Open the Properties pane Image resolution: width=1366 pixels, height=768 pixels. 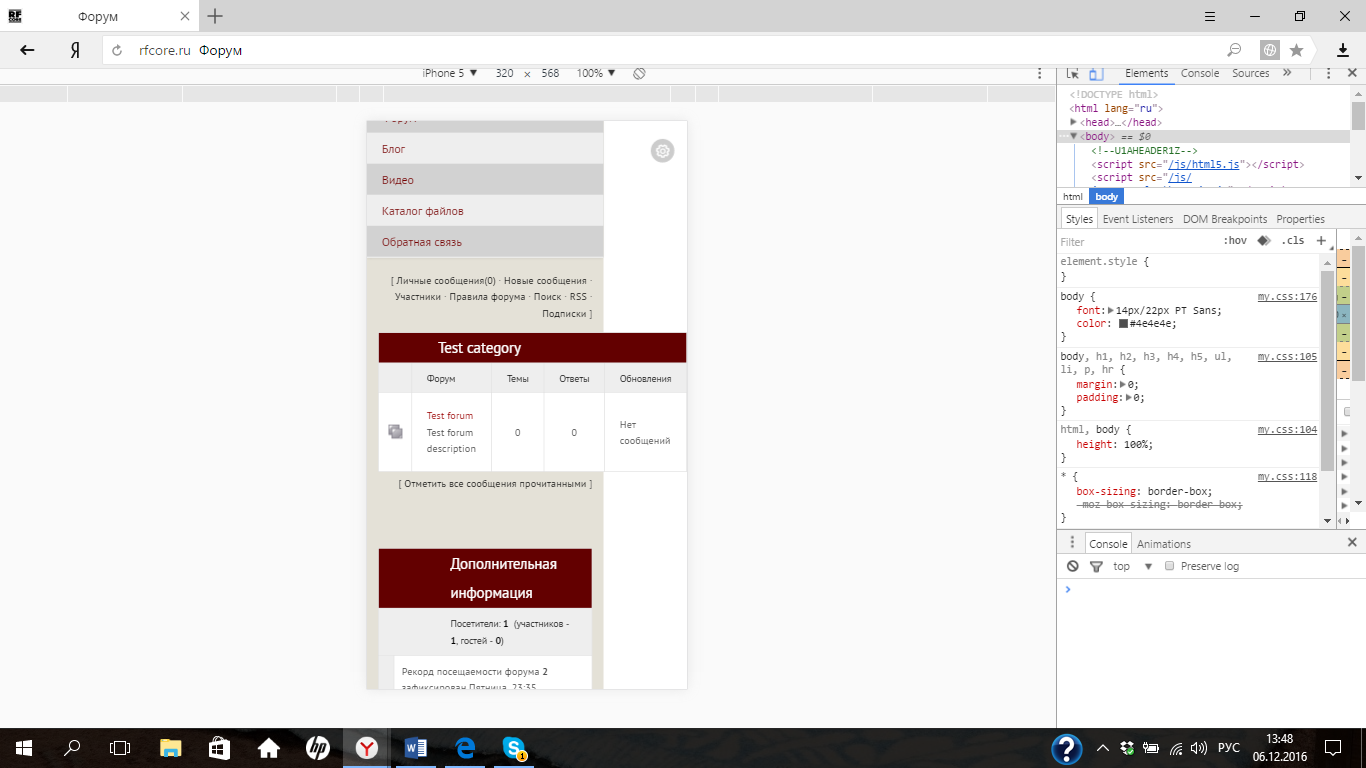point(1300,219)
